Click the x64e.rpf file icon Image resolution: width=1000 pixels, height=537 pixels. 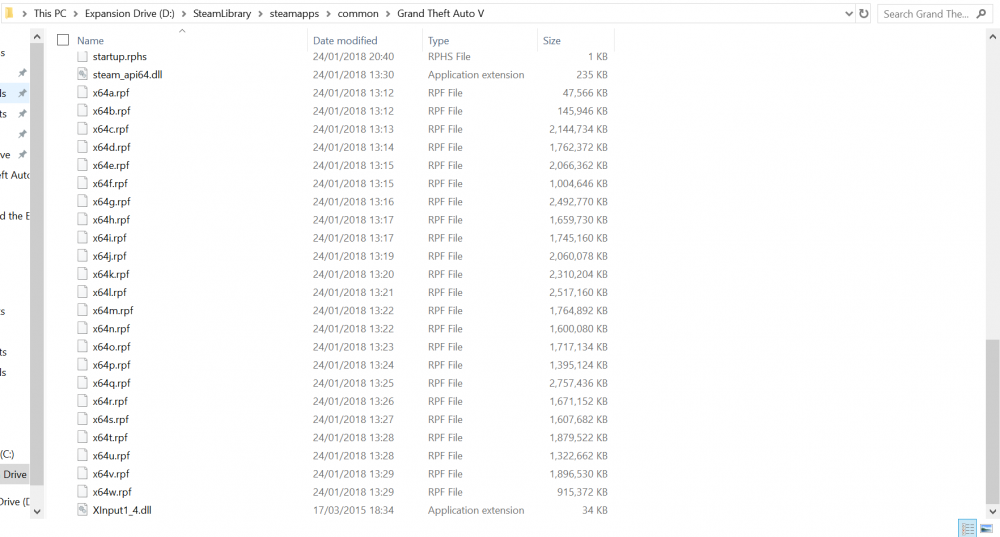point(82,165)
